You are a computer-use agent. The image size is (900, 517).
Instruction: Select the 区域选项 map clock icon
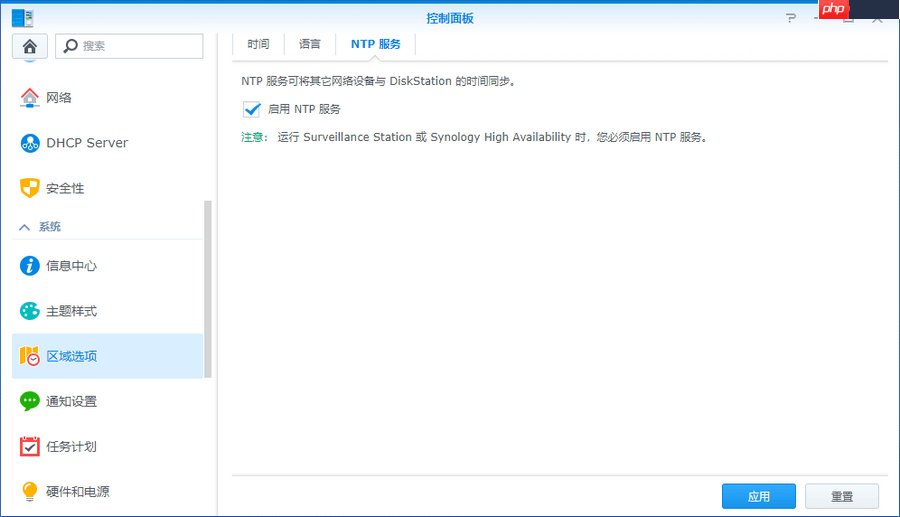(x=30, y=356)
